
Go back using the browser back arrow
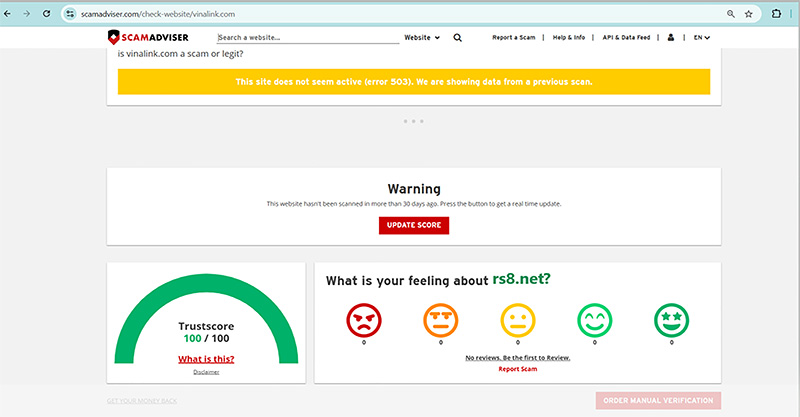tap(7, 14)
